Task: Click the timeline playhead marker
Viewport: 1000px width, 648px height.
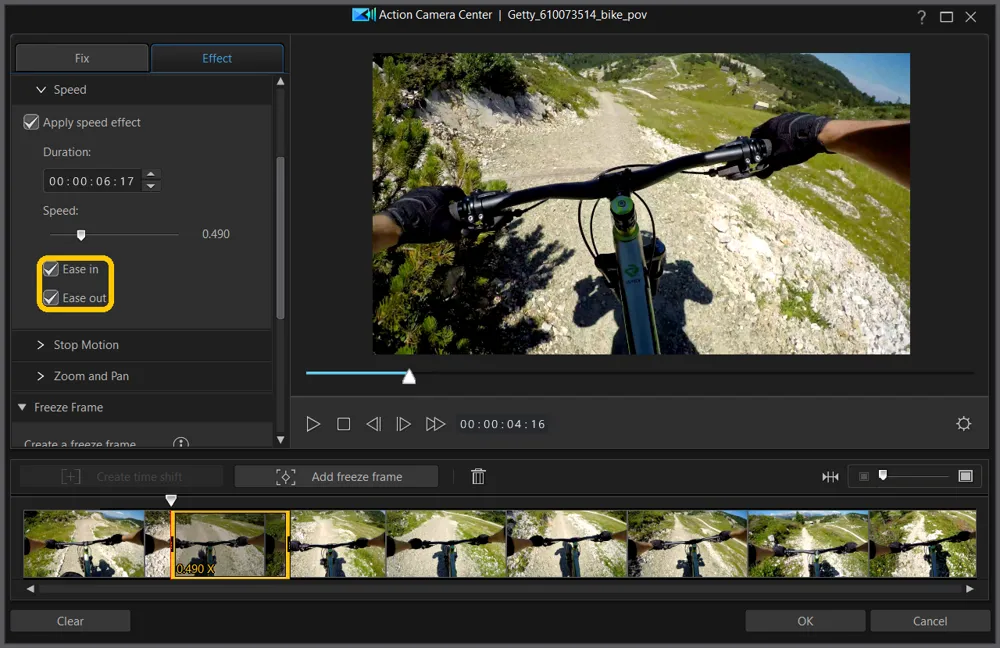Action: 171,500
